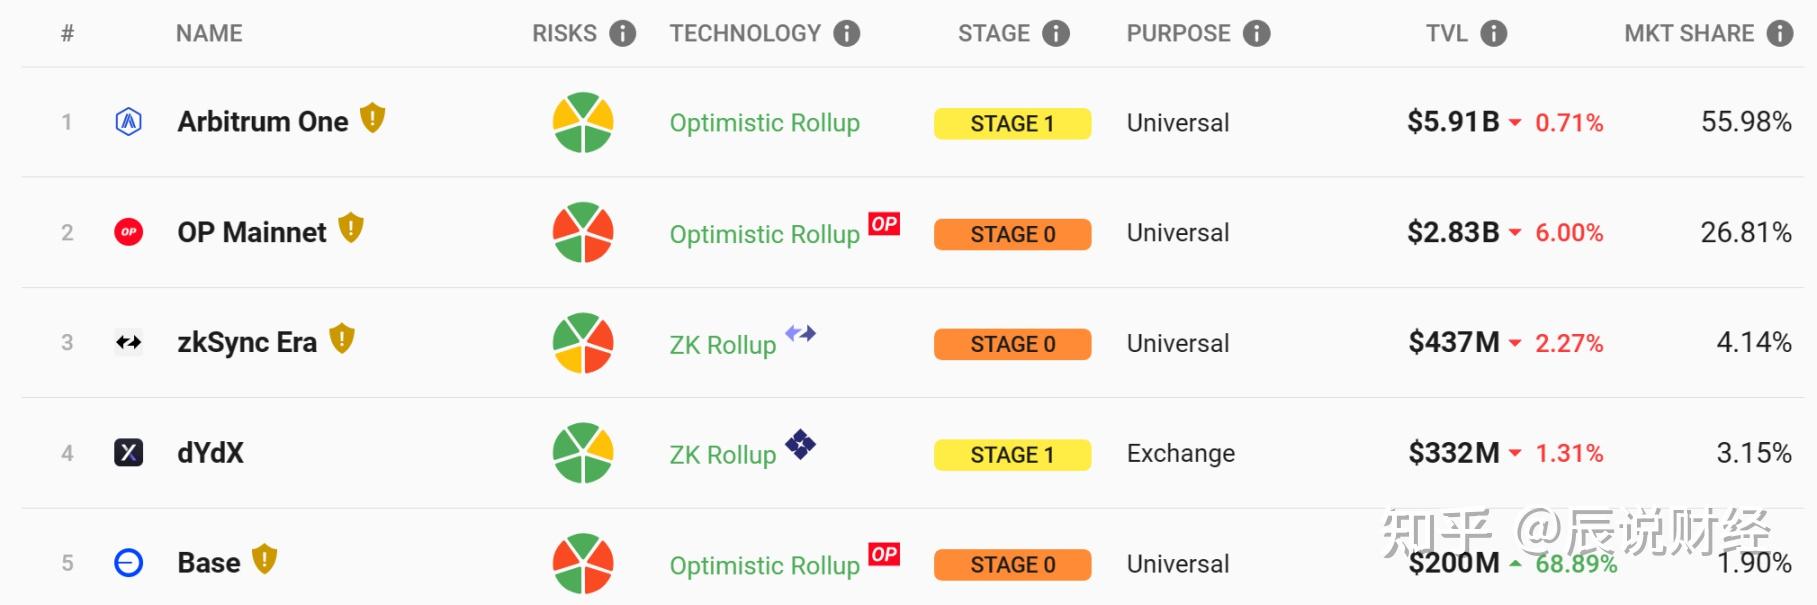Click the StarkEx diamond icon in dYdX row
Viewport: 1817px width, 605px height.
[800, 443]
